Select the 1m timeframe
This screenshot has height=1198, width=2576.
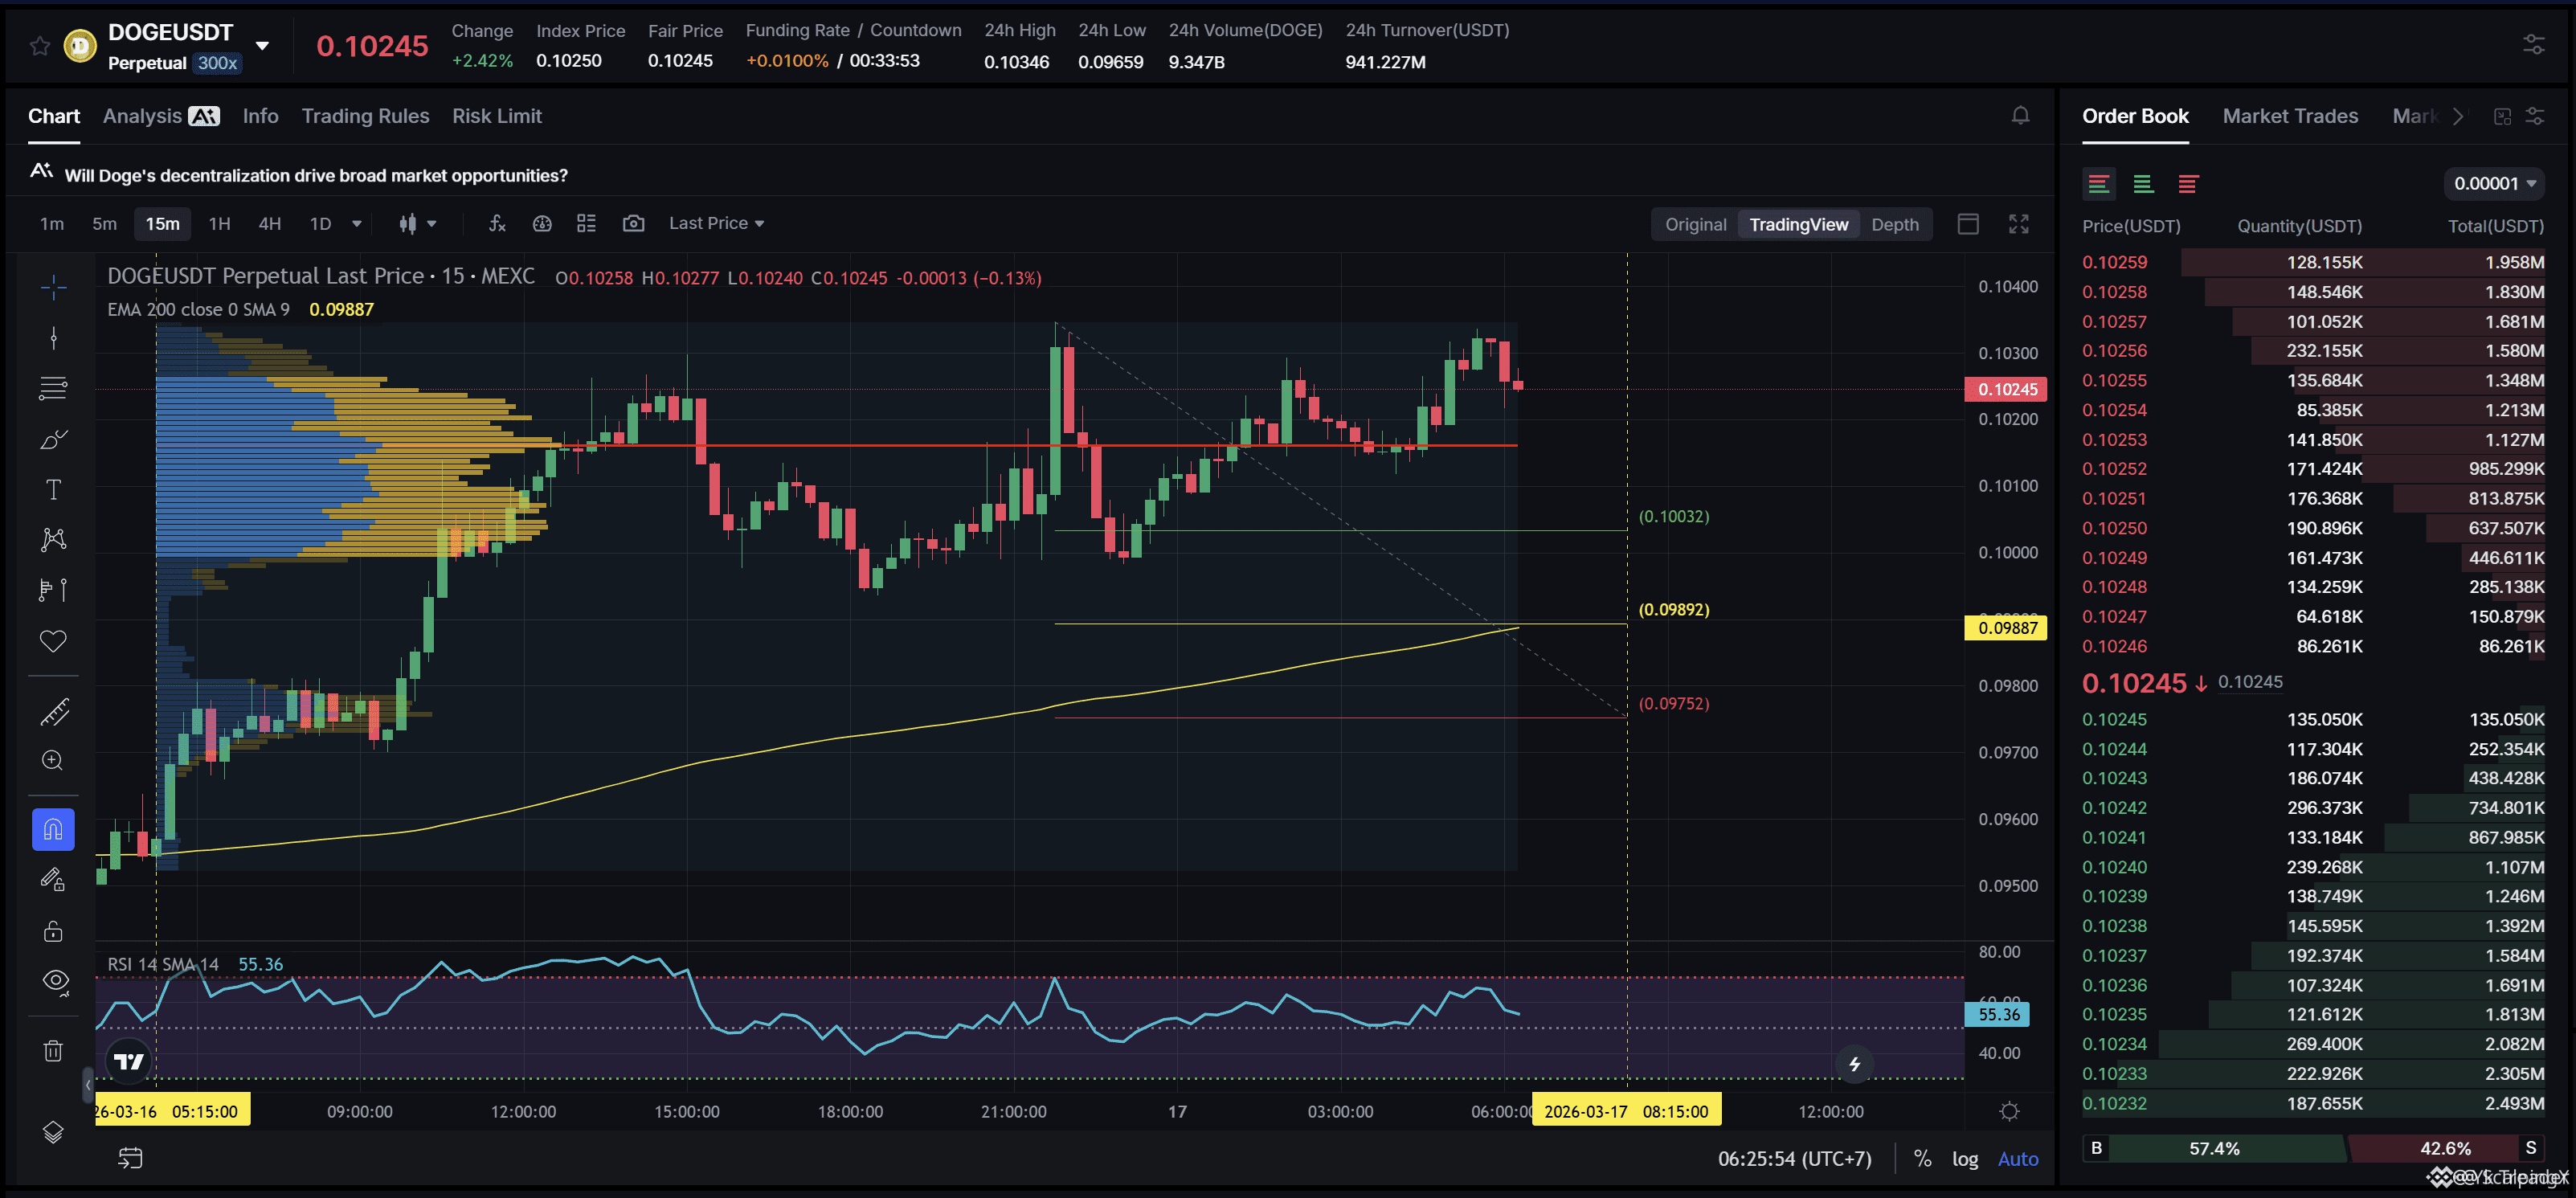pyautogui.click(x=52, y=224)
